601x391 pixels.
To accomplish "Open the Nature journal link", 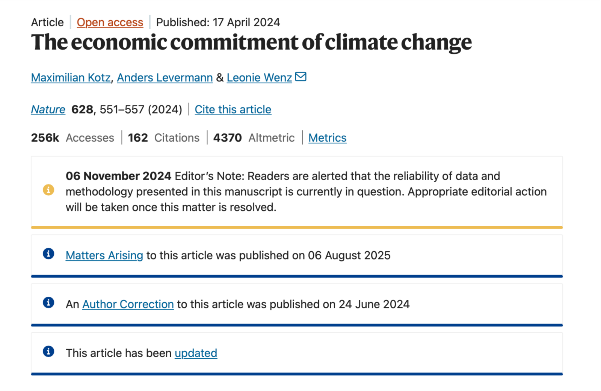I will click(x=48, y=109).
